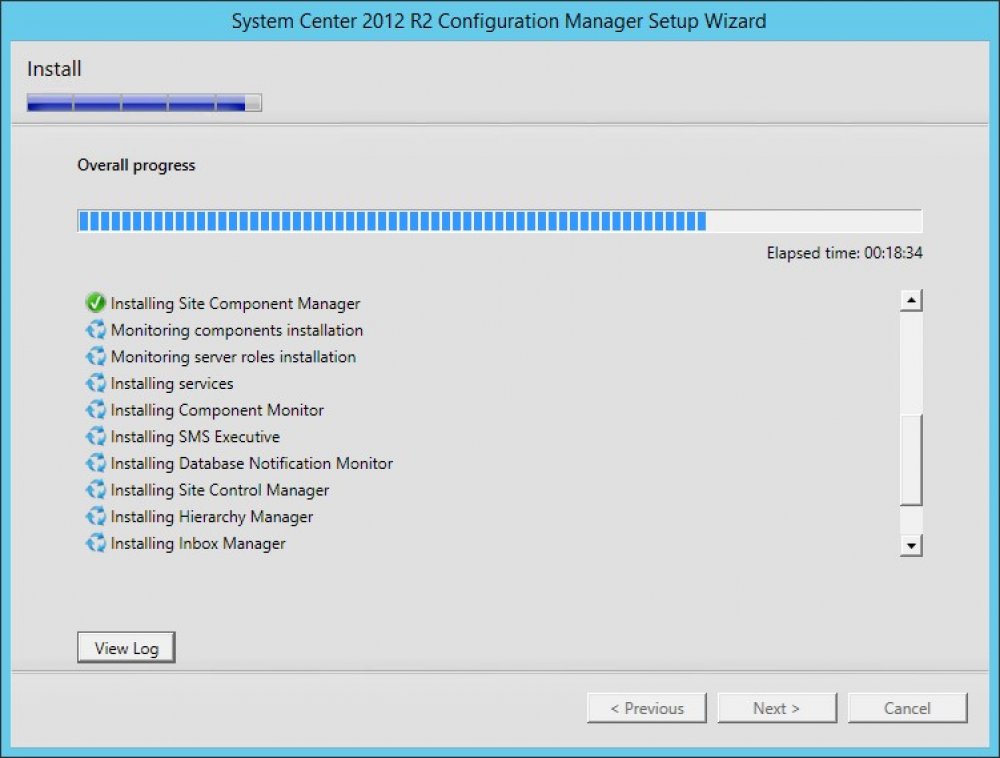Image resolution: width=1000 pixels, height=758 pixels.
Task: Select the 'Monitoring components installation' row text
Action: click(x=237, y=330)
